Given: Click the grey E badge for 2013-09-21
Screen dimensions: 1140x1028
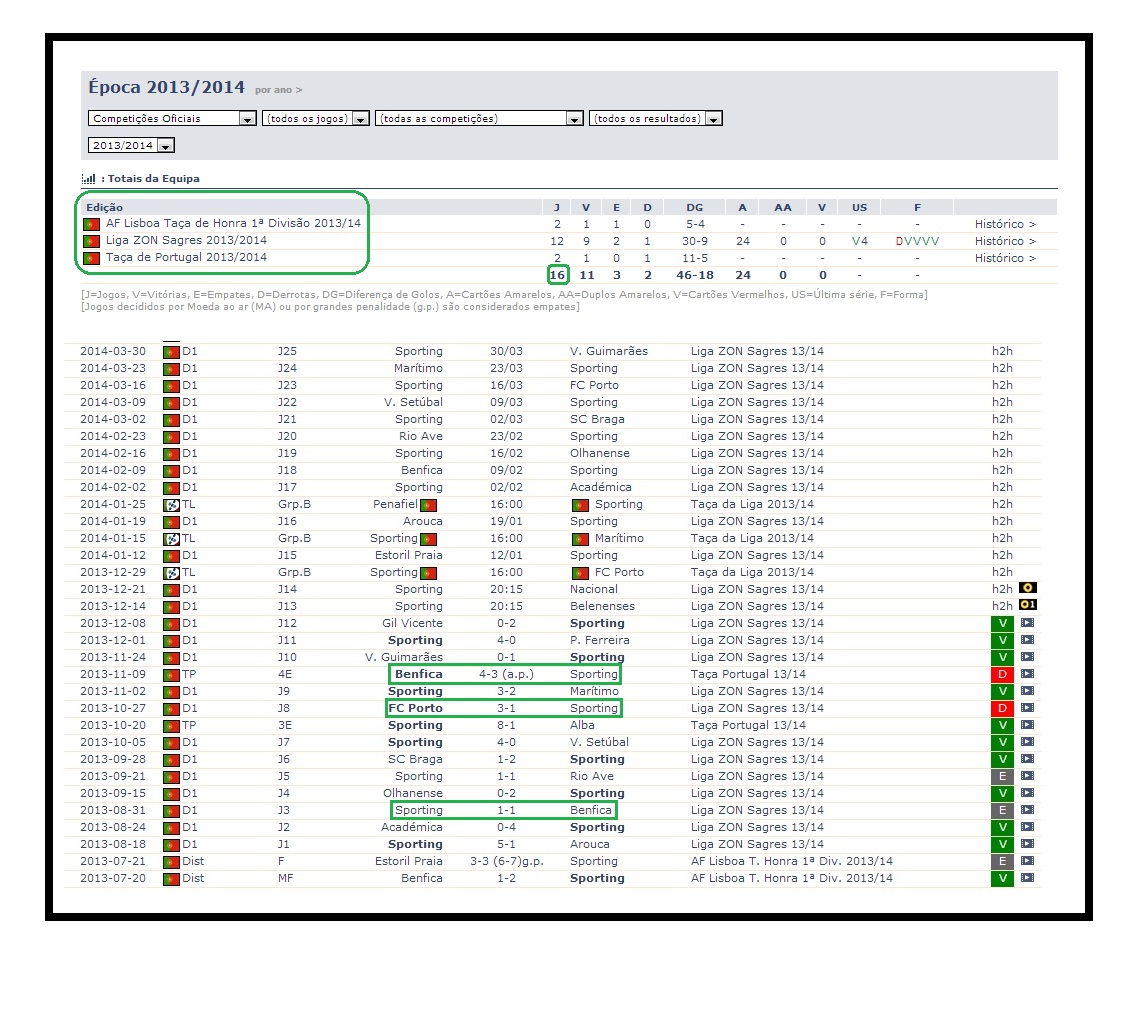Looking at the screenshot, I should tap(1003, 776).
